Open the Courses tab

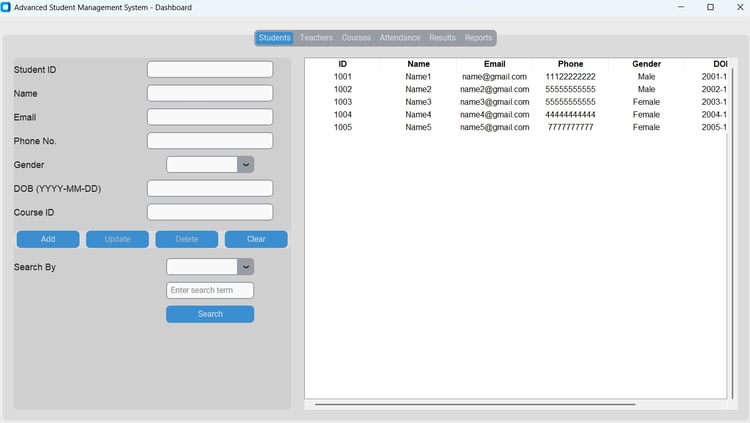356,37
